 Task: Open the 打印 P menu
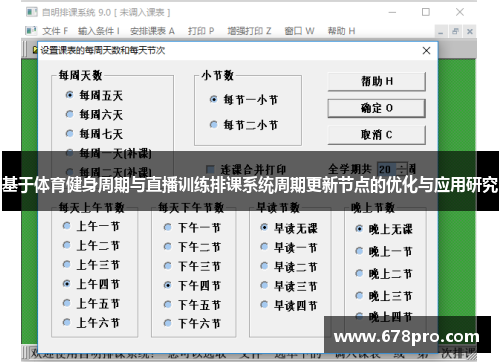tap(201, 31)
